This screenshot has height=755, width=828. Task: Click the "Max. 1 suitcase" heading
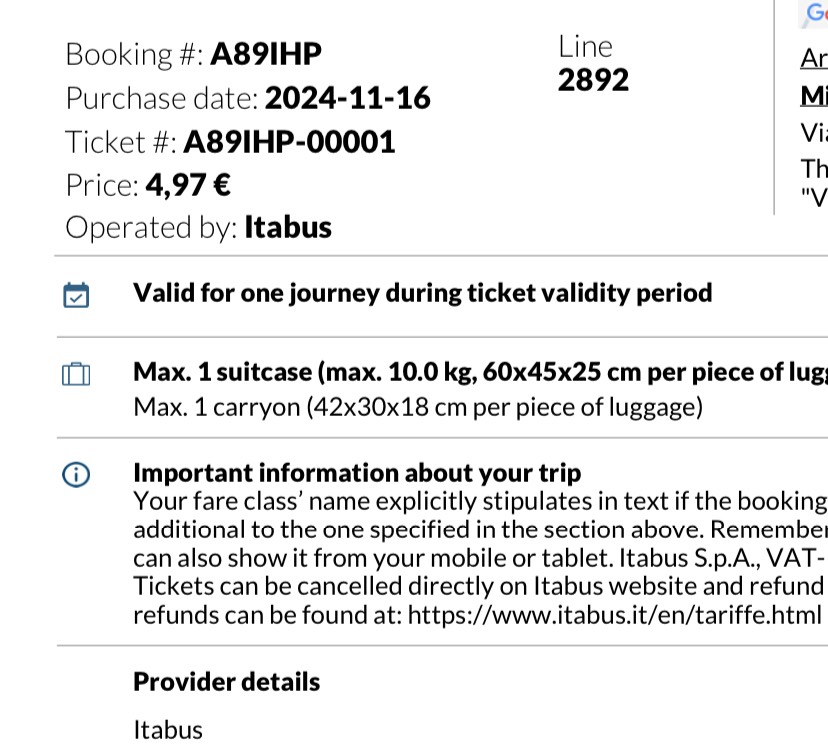pos(480,372)
